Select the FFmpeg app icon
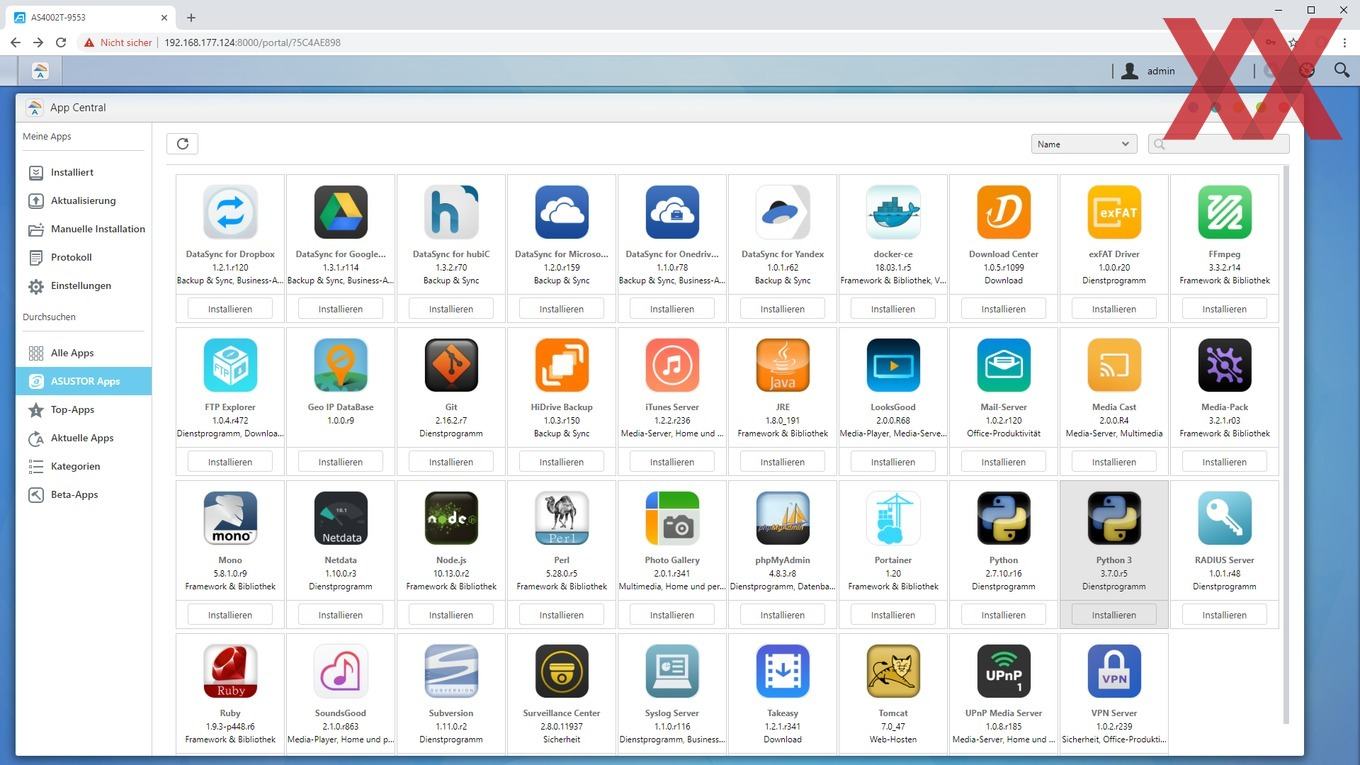 1224,212
